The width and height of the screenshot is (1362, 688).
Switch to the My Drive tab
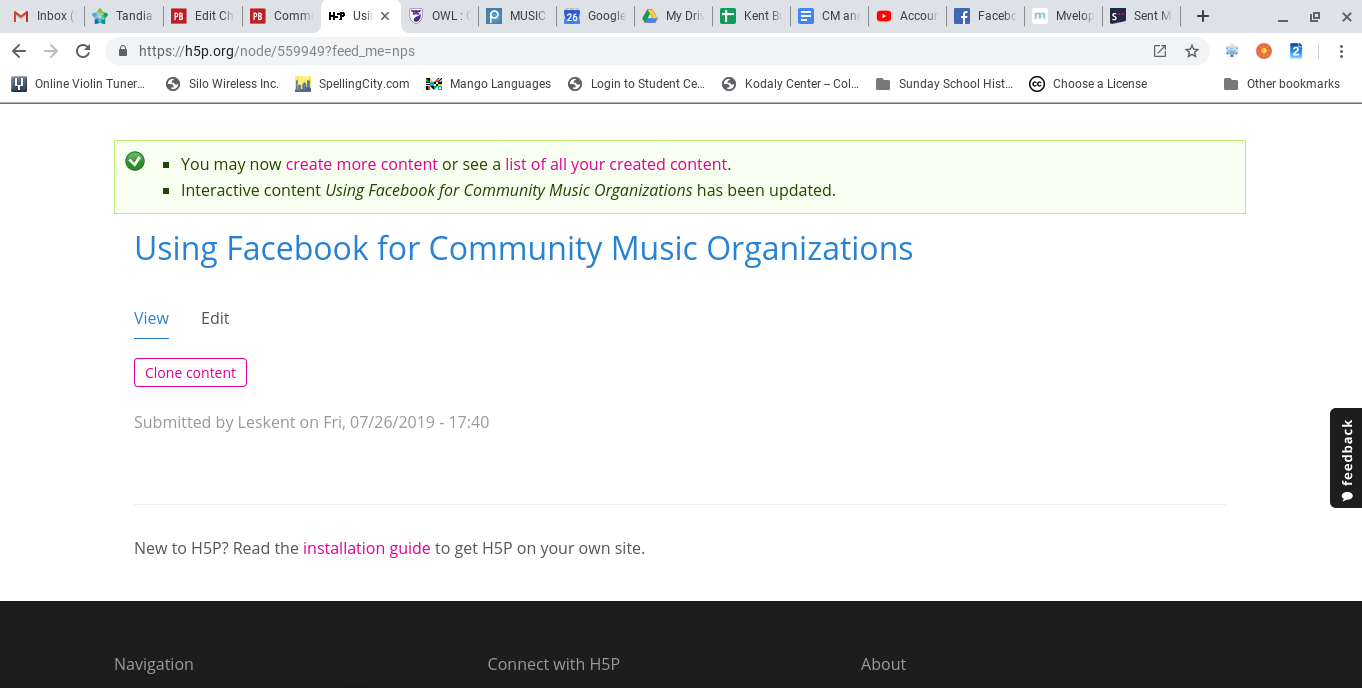click(x=673, y=16)
